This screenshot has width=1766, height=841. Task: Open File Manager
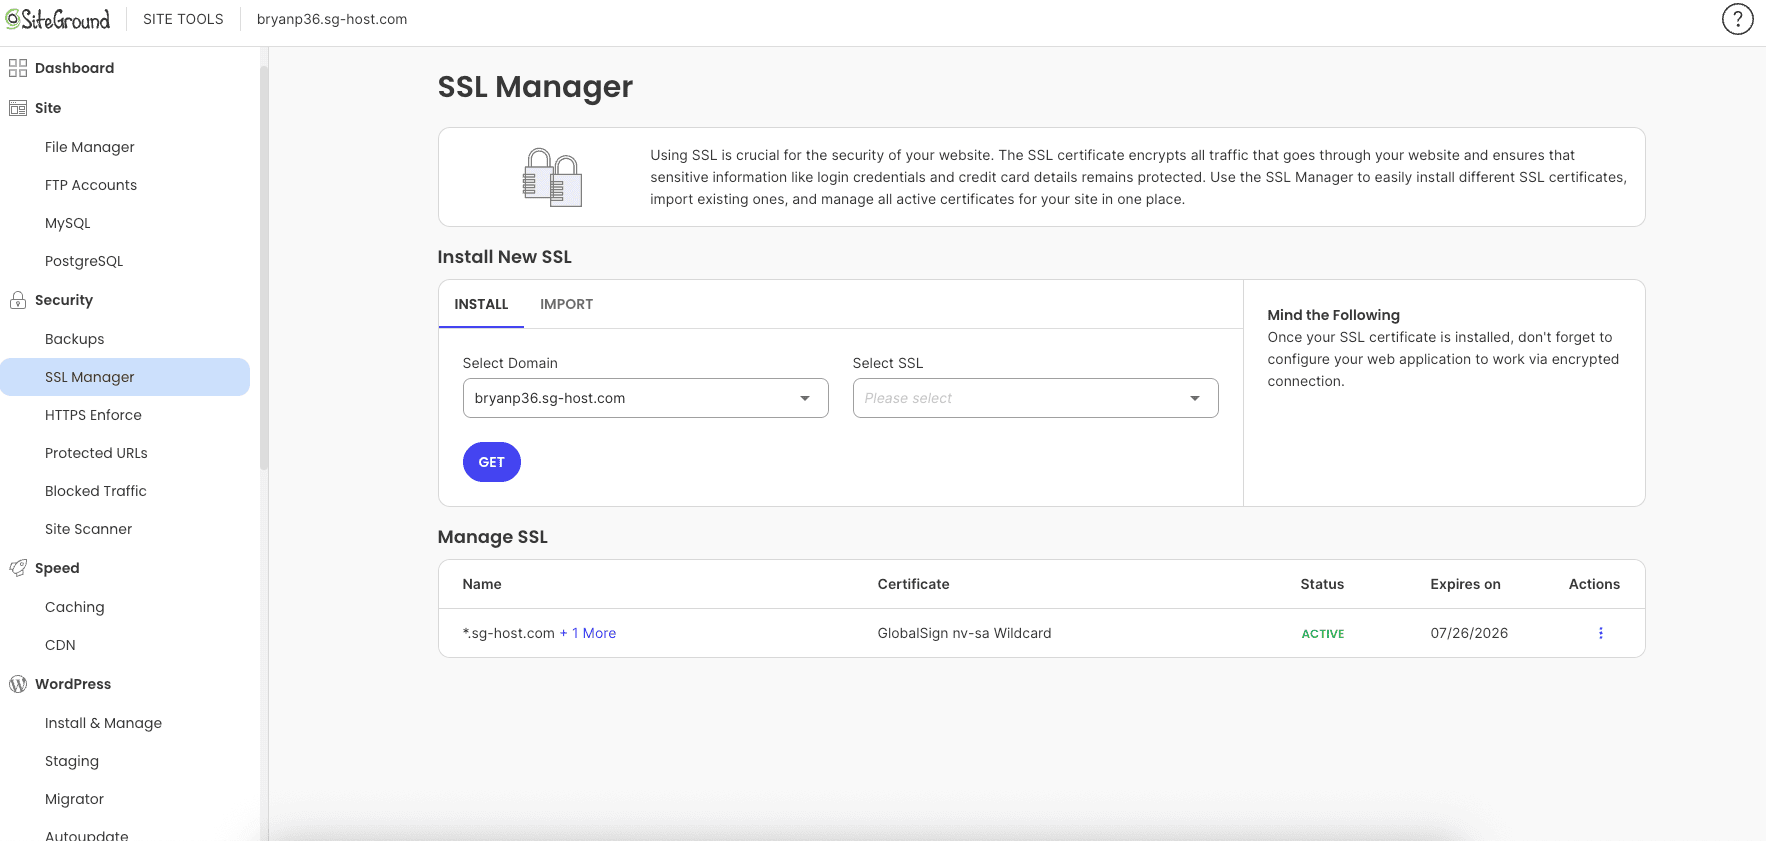coord(90,147)
